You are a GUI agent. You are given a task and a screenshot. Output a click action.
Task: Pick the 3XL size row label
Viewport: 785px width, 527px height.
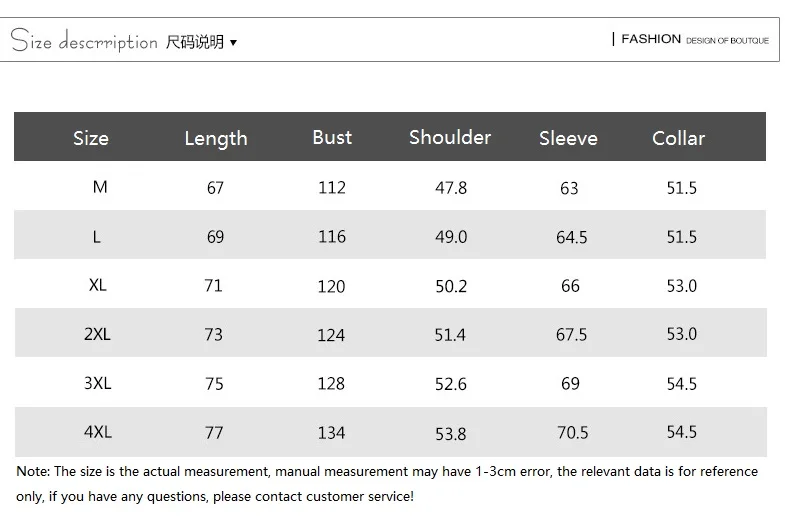click(x=98, y=383)
